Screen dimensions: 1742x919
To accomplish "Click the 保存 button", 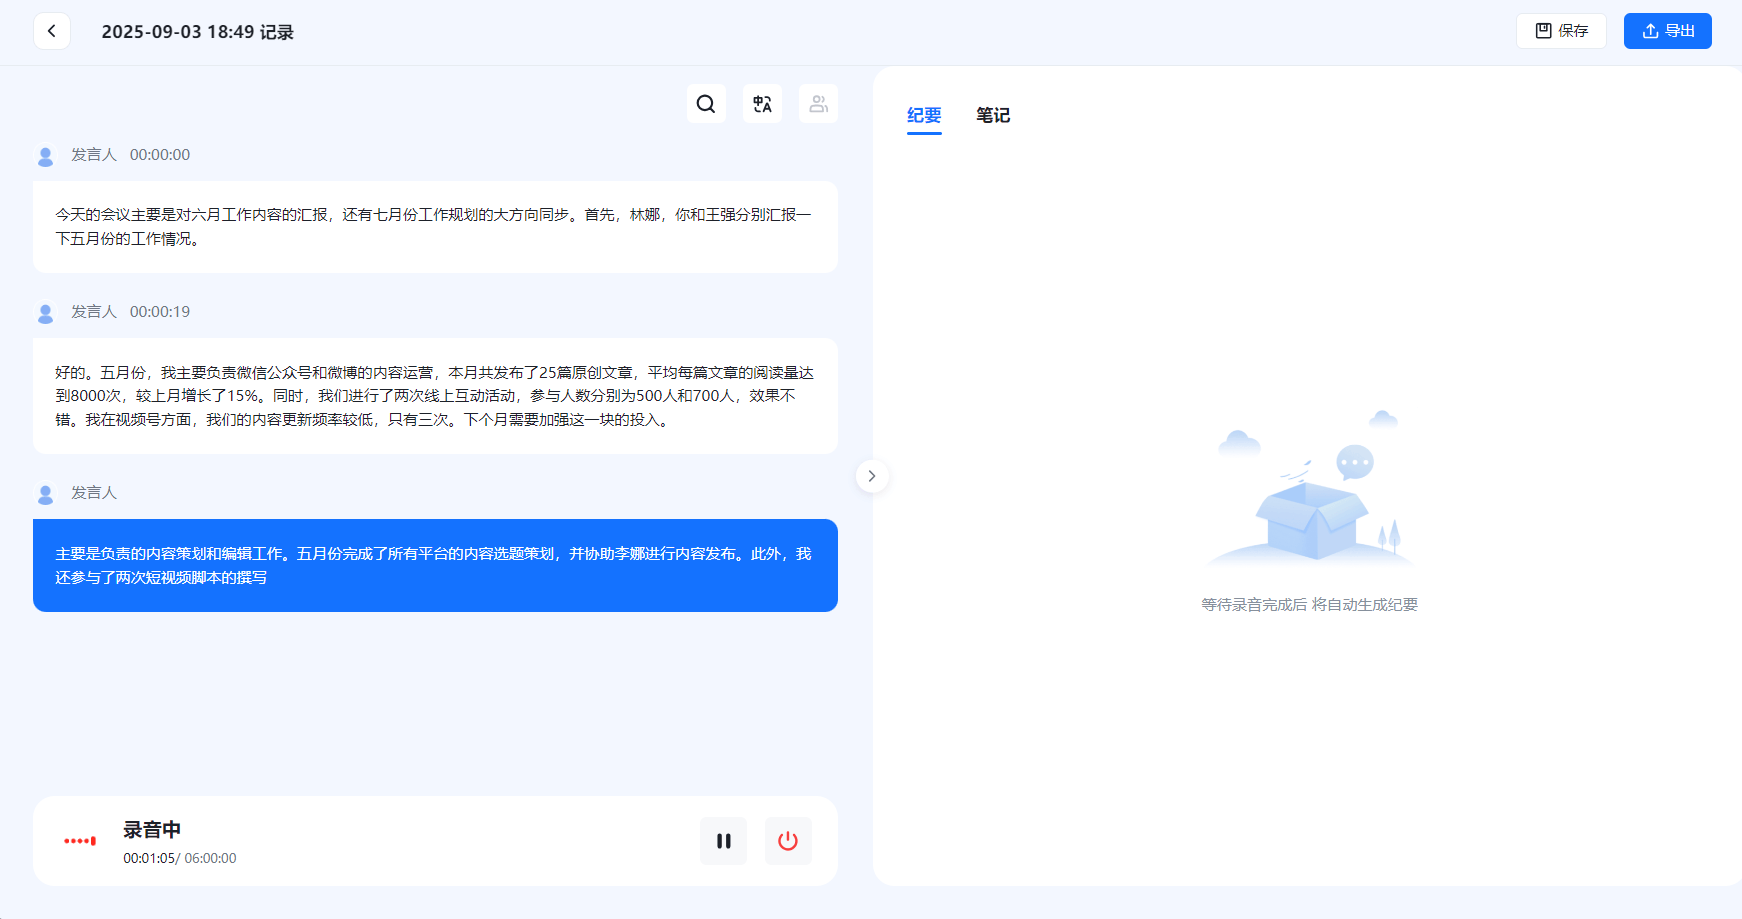I will pos(1561,31).
